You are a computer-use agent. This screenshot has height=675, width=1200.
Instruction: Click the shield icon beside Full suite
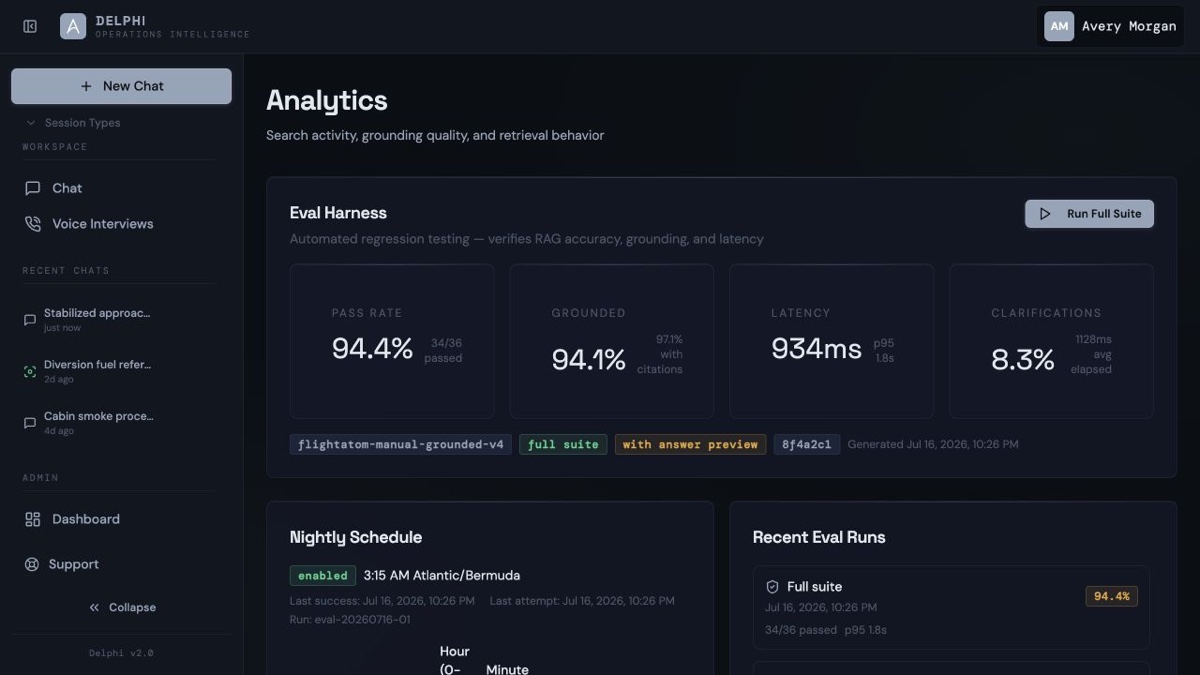tap(772, 587)
